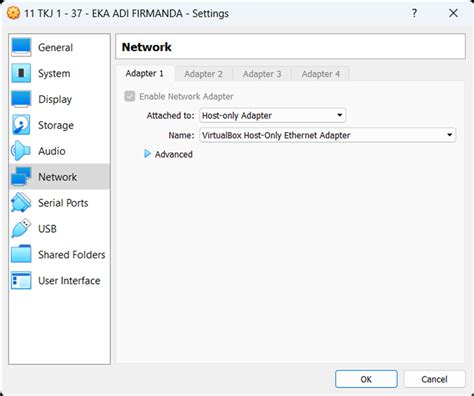Switch to the Adapter 3 tab
The width and height of the screenshot is (474, 396).
(x=262, y=74)
